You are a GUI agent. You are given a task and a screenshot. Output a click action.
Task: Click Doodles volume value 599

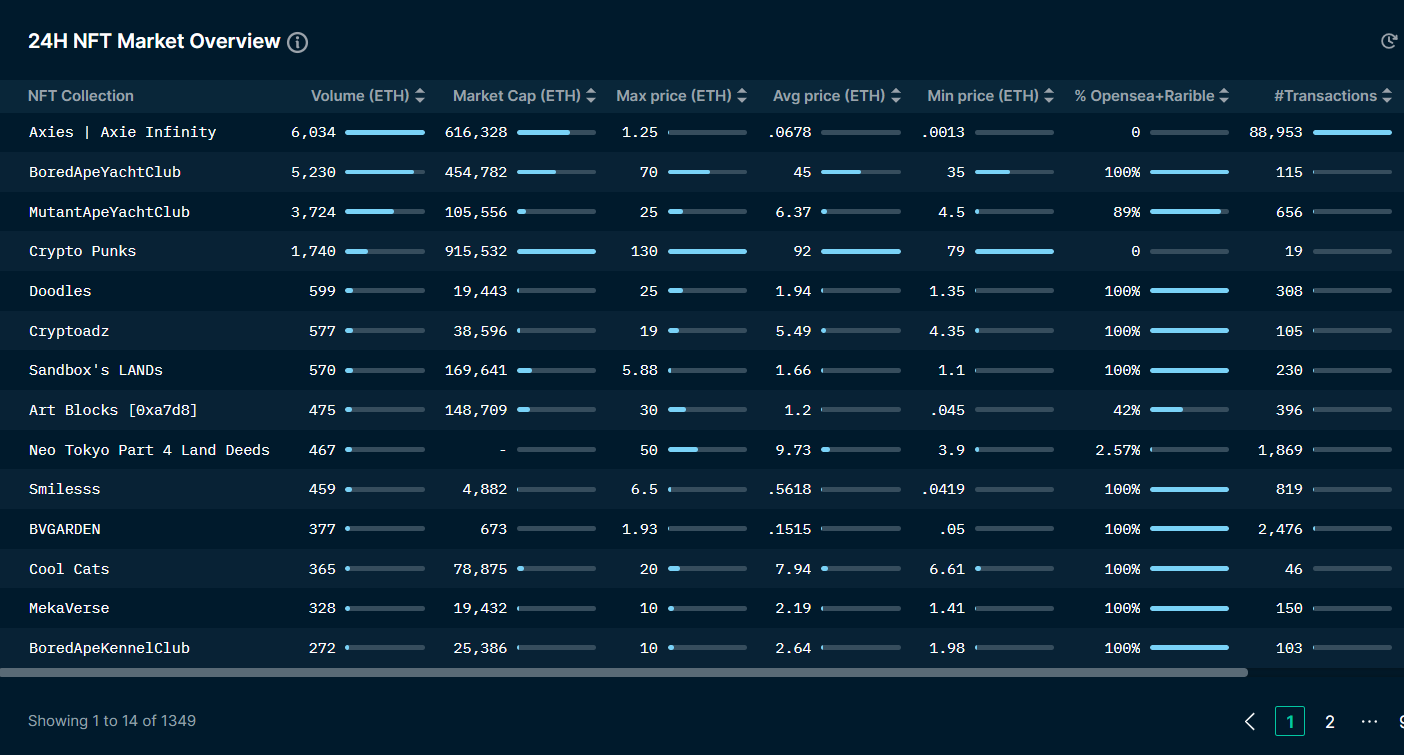[x=322, y=291]
